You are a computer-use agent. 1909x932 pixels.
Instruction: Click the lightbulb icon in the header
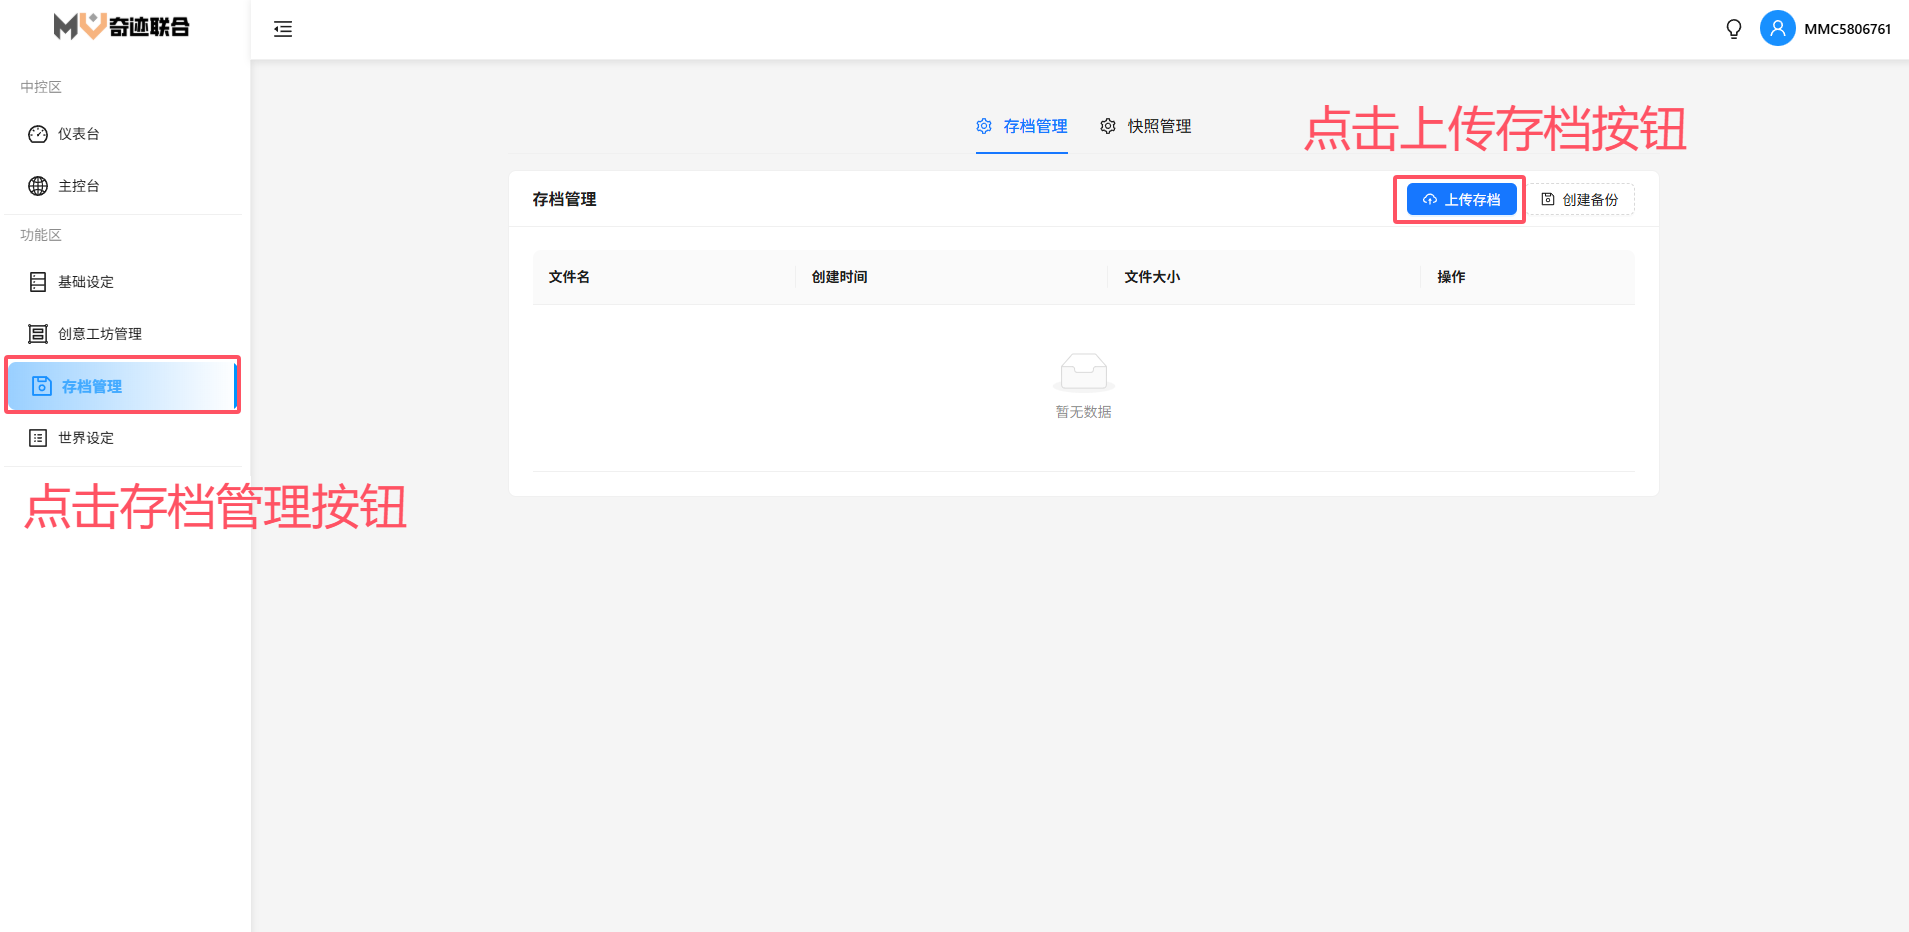click(x=1734, y=29)
